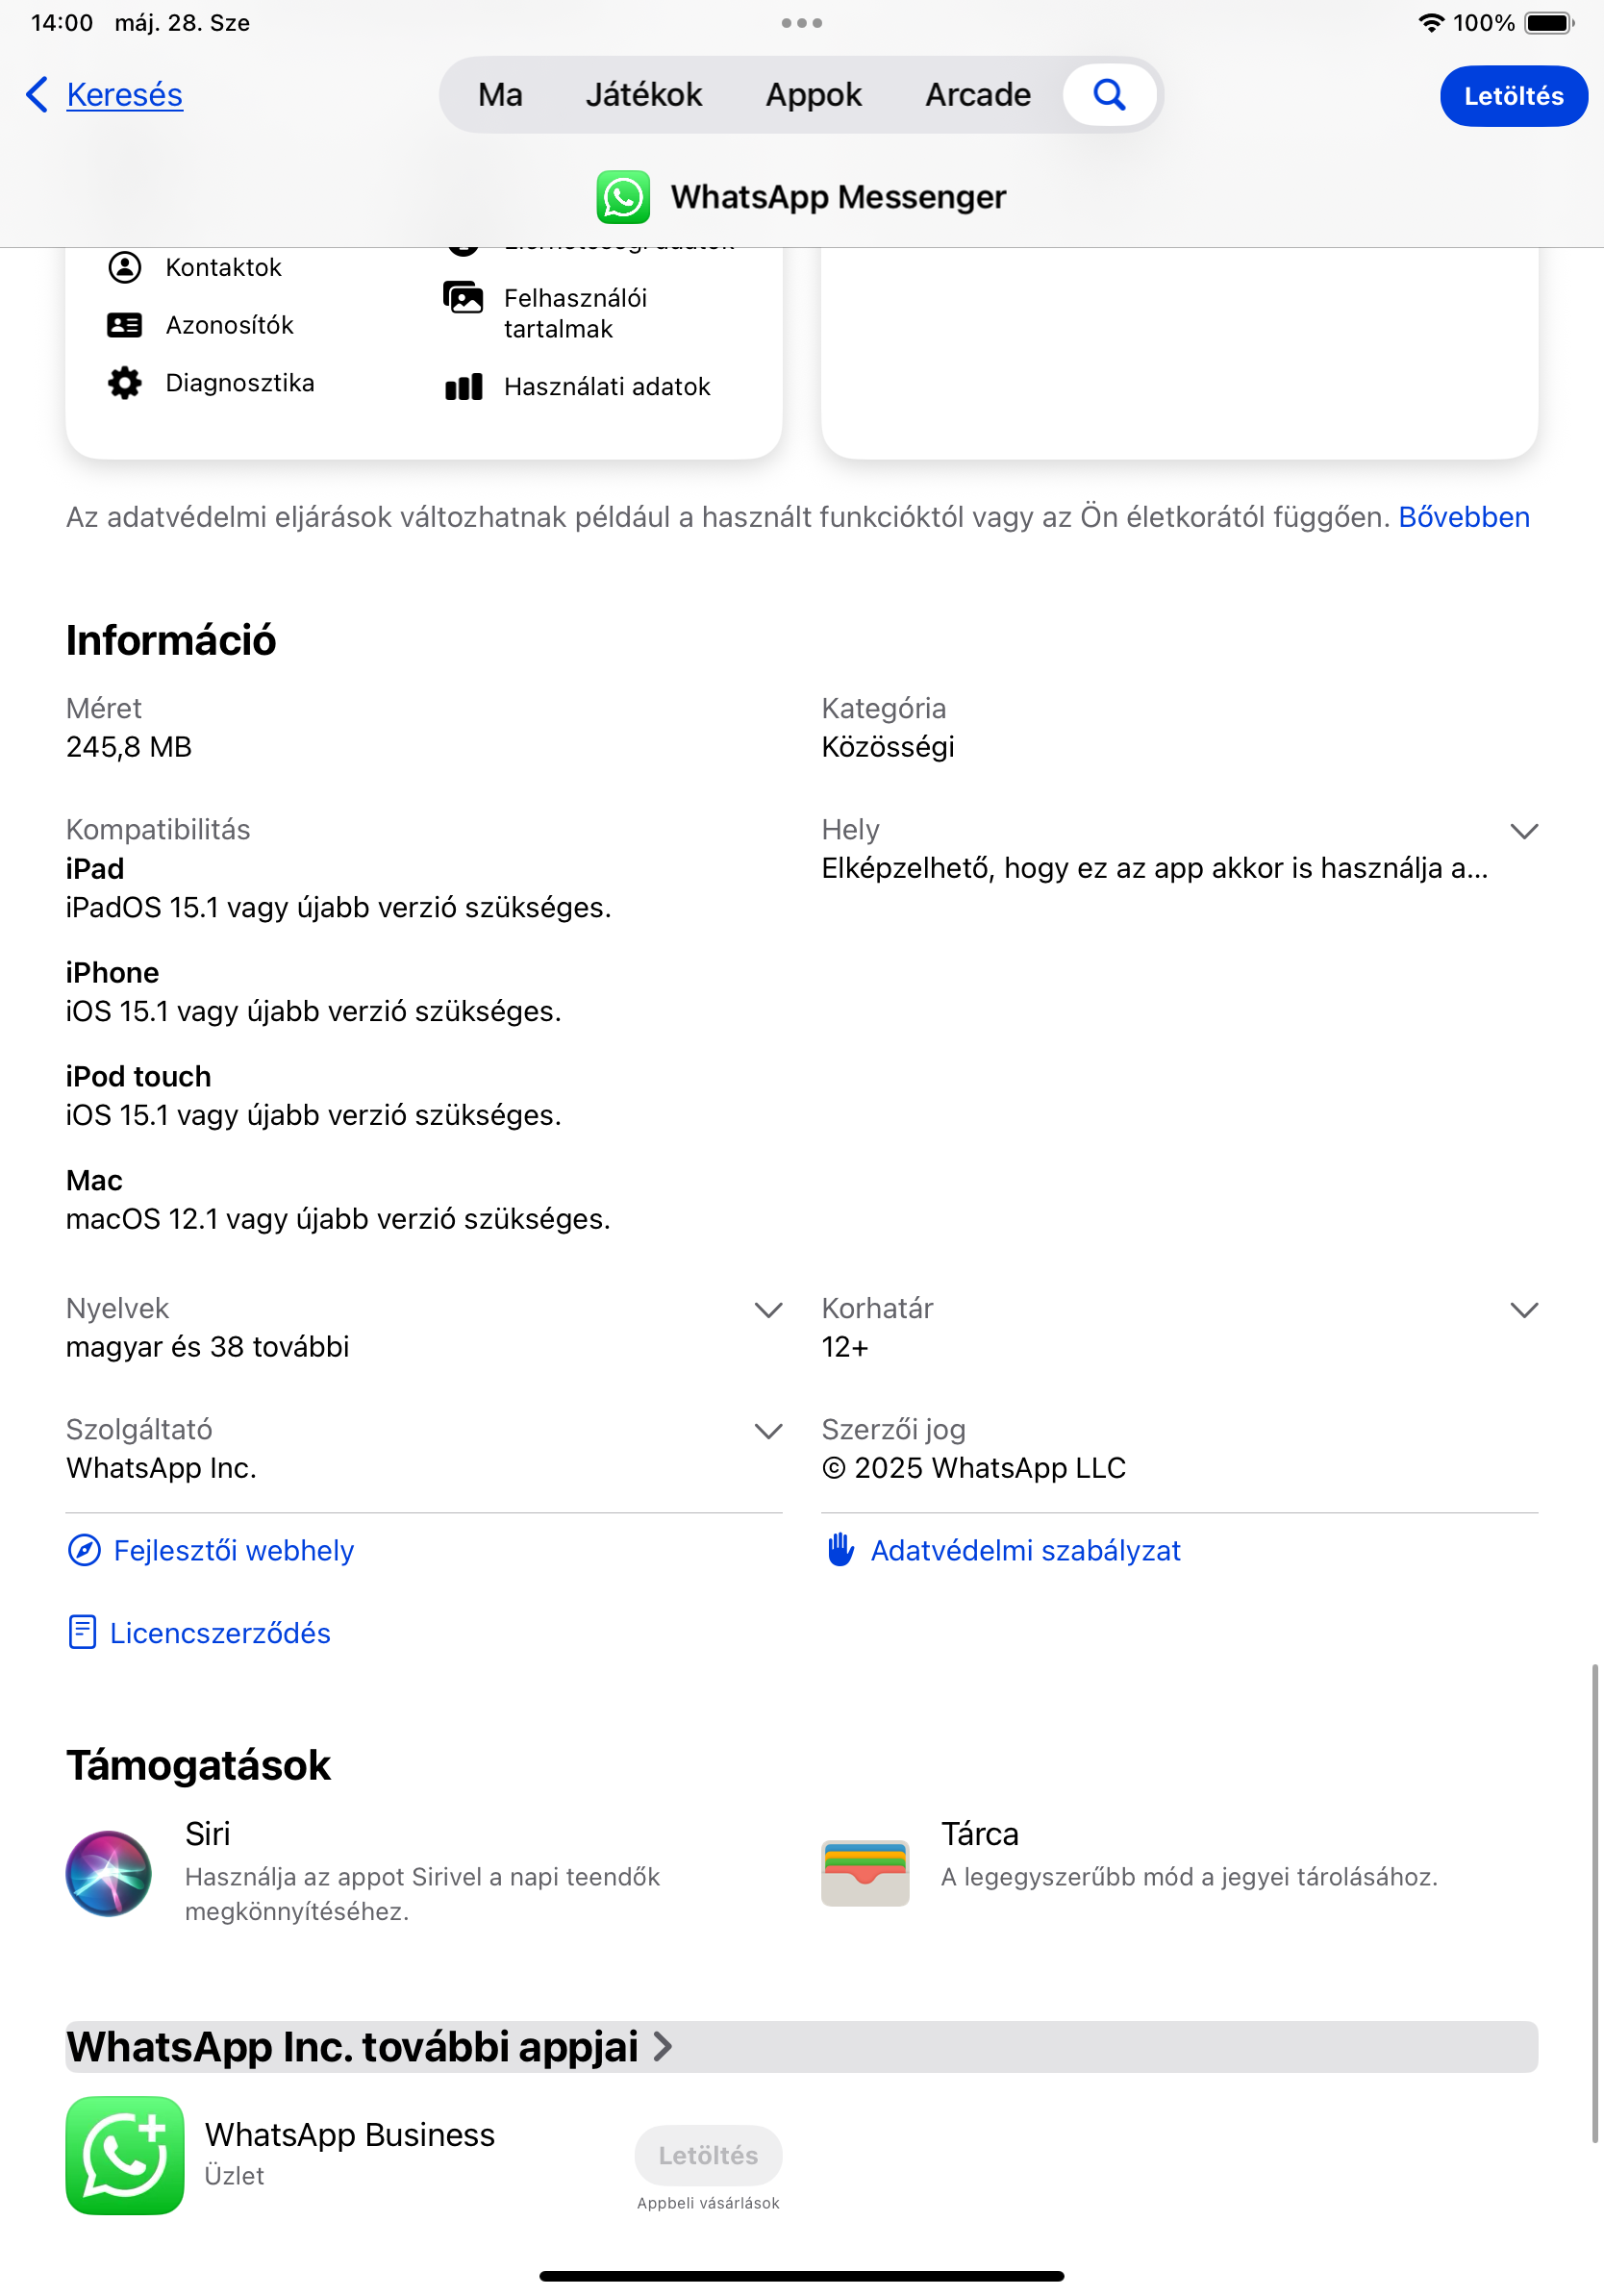Switch to the Arcade tab
The width and height of the screenshot is (1604, 2296).
978,95
